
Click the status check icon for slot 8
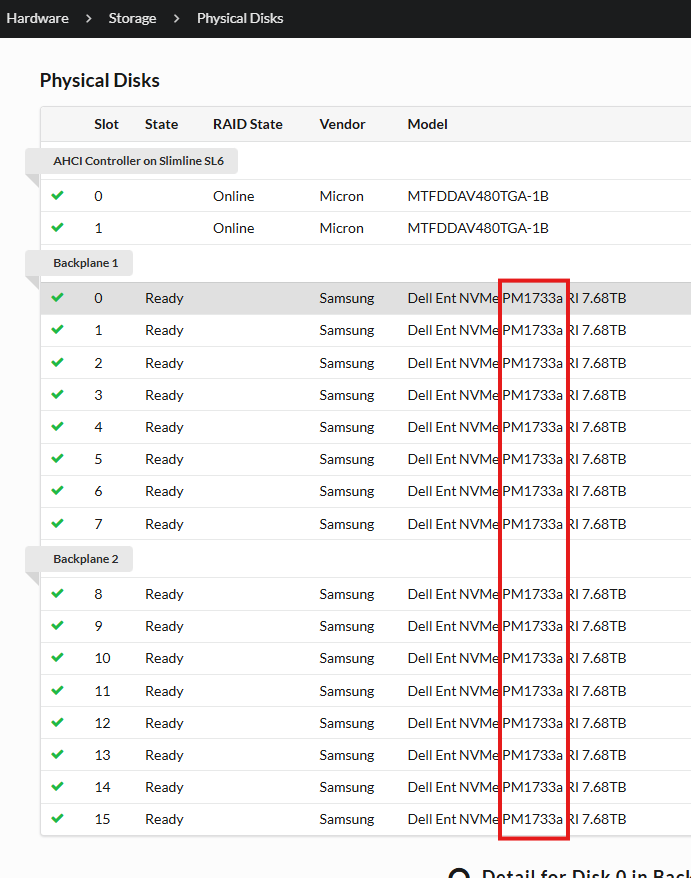pyautogui.click(x=57, y=593)
